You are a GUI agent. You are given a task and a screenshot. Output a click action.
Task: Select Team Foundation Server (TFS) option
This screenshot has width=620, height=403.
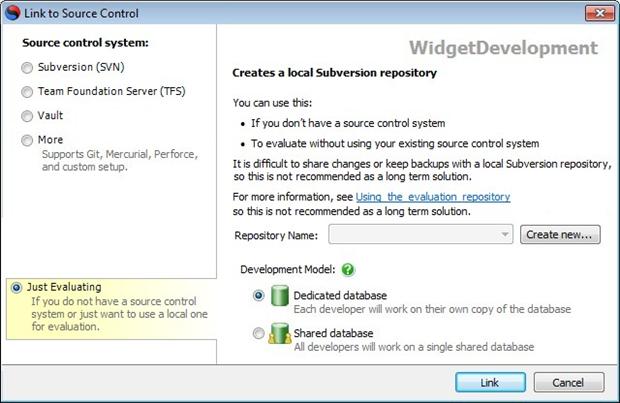click(27, 92)
